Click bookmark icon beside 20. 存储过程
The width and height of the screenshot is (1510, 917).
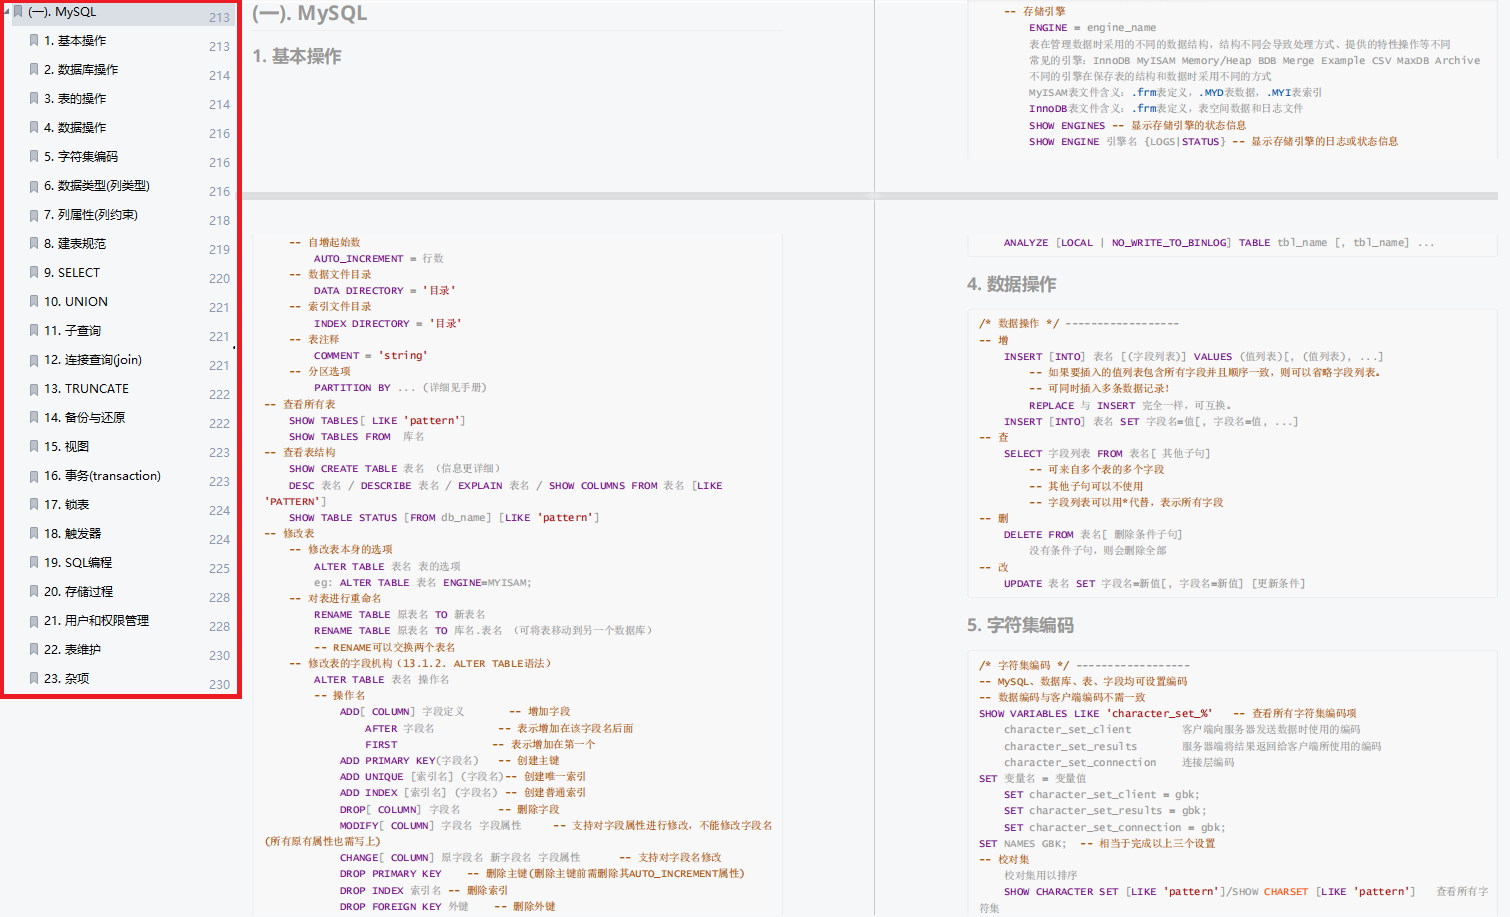pos(35,592)
